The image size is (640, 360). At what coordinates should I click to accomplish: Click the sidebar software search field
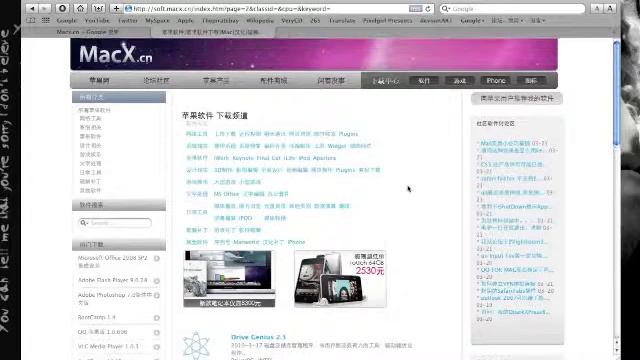(x=115, y=223)
